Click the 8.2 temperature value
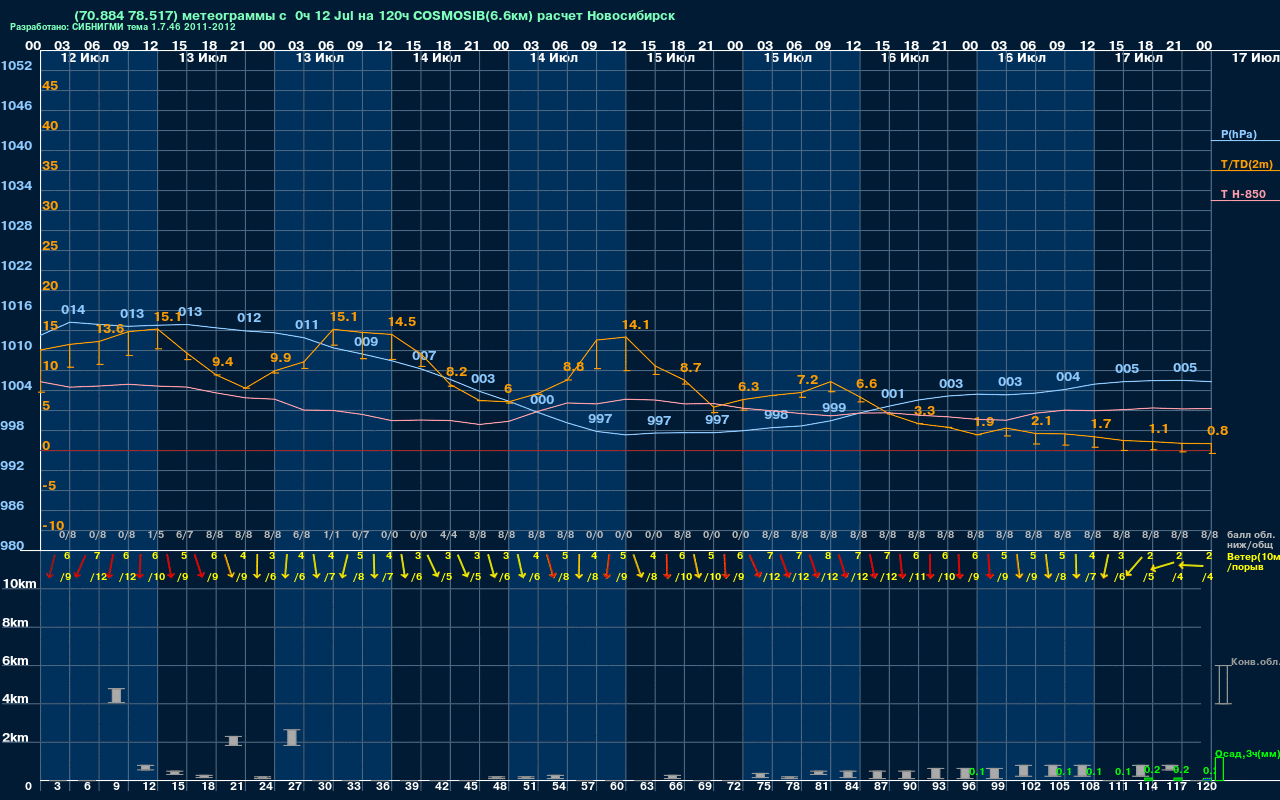The image size is (1280, 800). click(x=456, y=372)
